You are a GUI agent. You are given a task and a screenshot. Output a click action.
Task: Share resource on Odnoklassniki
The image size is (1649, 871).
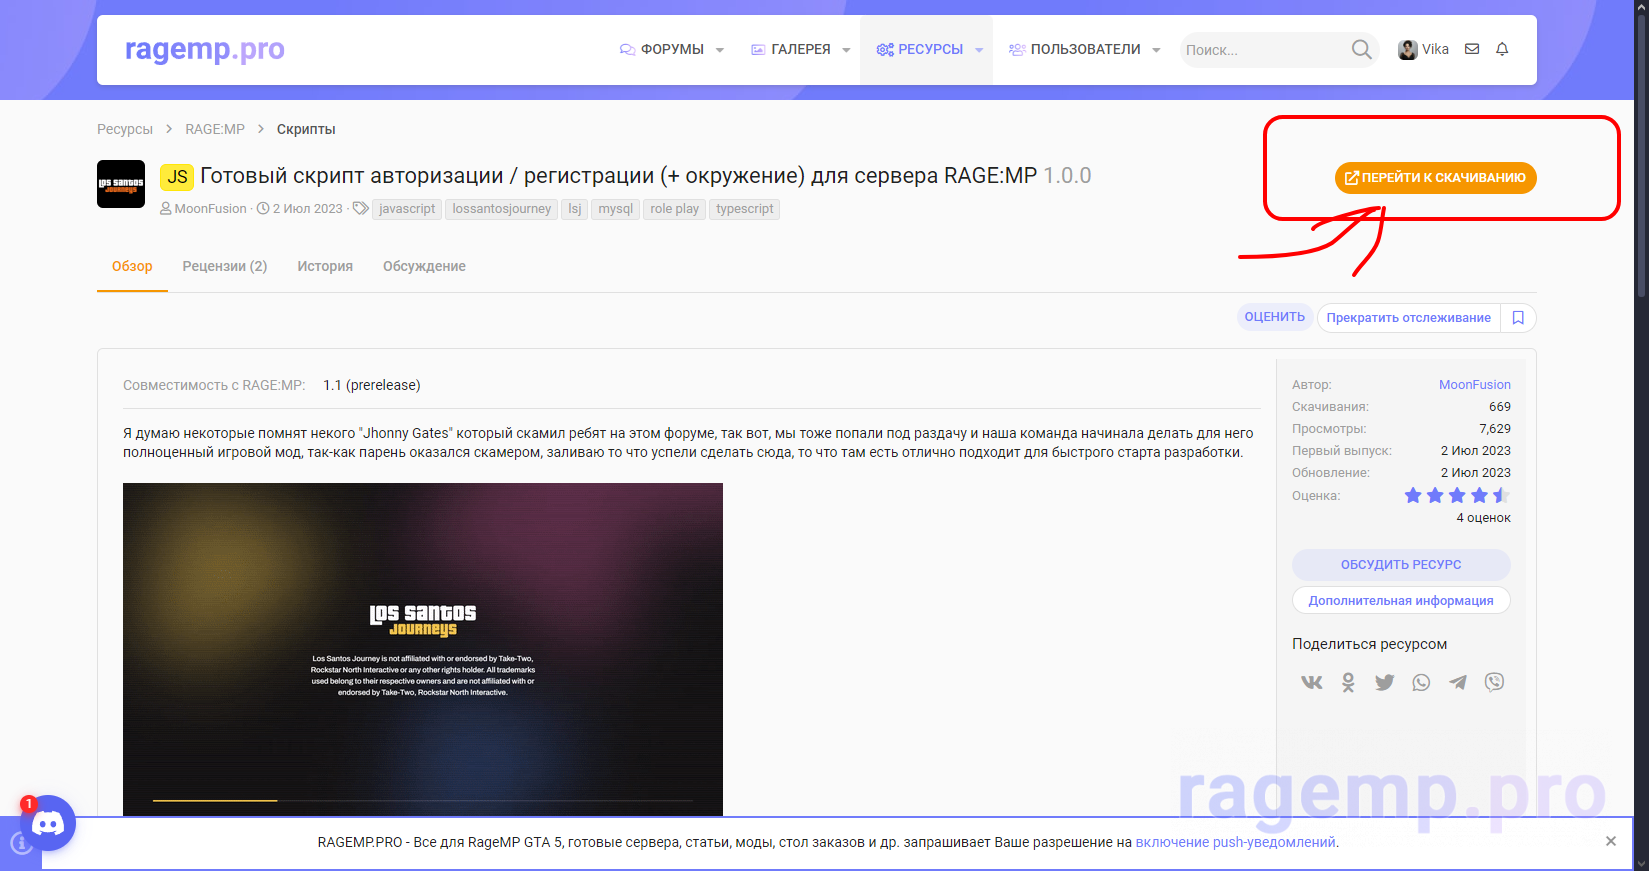tap(1348, 682)
